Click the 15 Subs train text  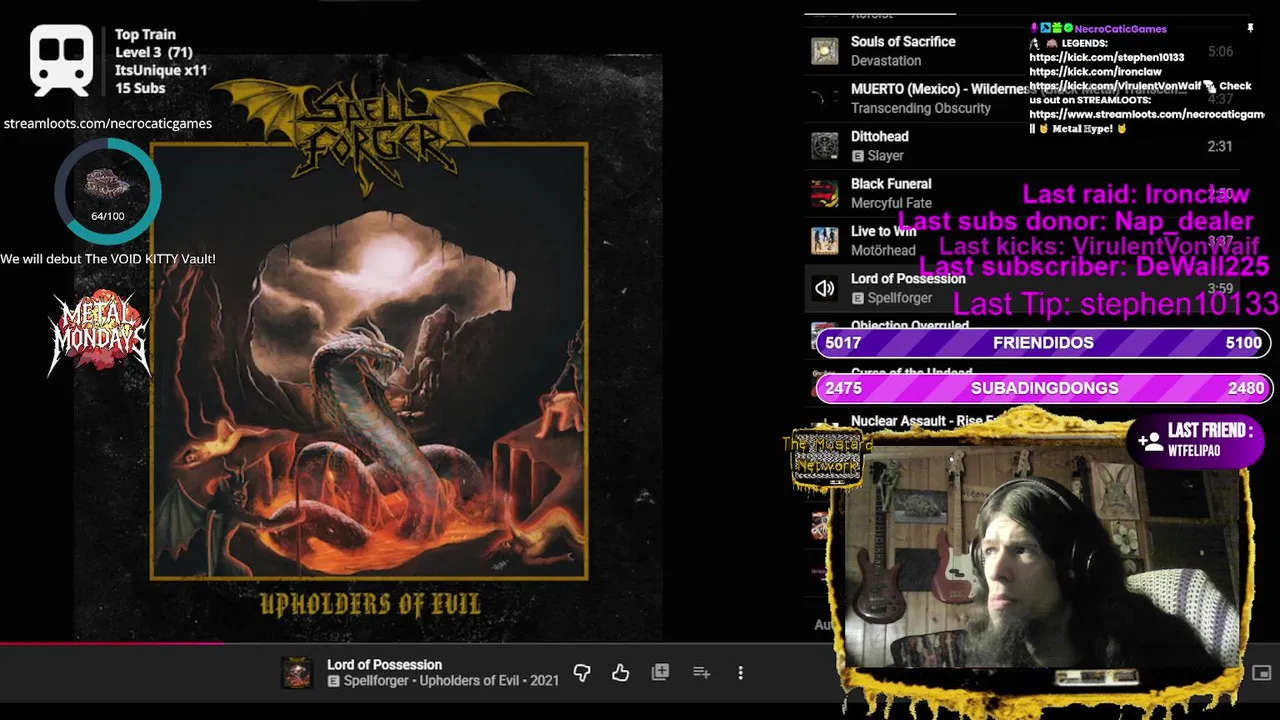tap(140, 88)
